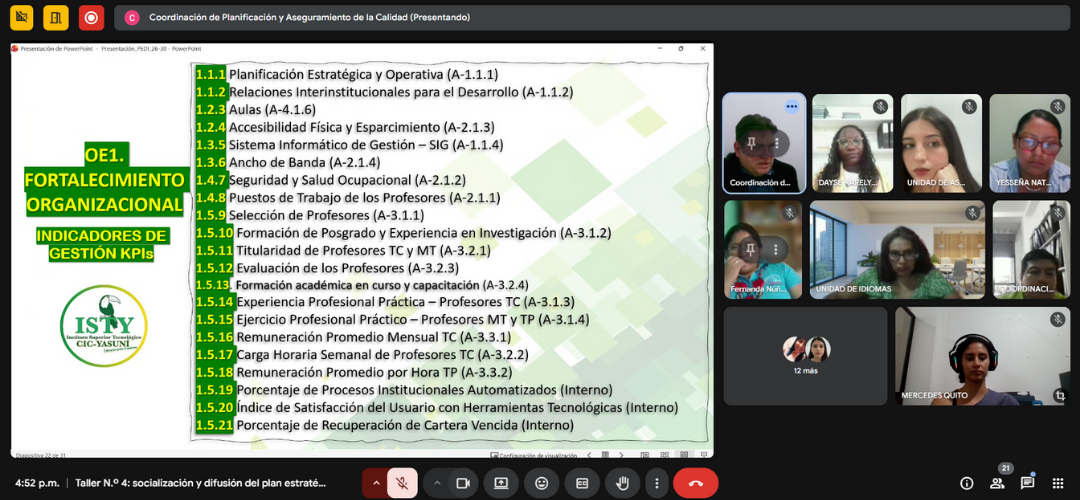Click the '12 más' participants tile
The height and width of the screenshot is (500, 1080).
pos(805,355)
